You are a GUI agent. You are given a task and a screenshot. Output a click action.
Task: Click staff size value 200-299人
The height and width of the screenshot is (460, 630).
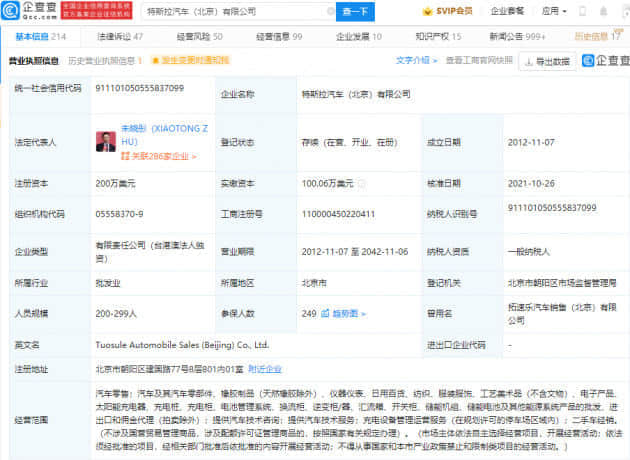(116, 313)
